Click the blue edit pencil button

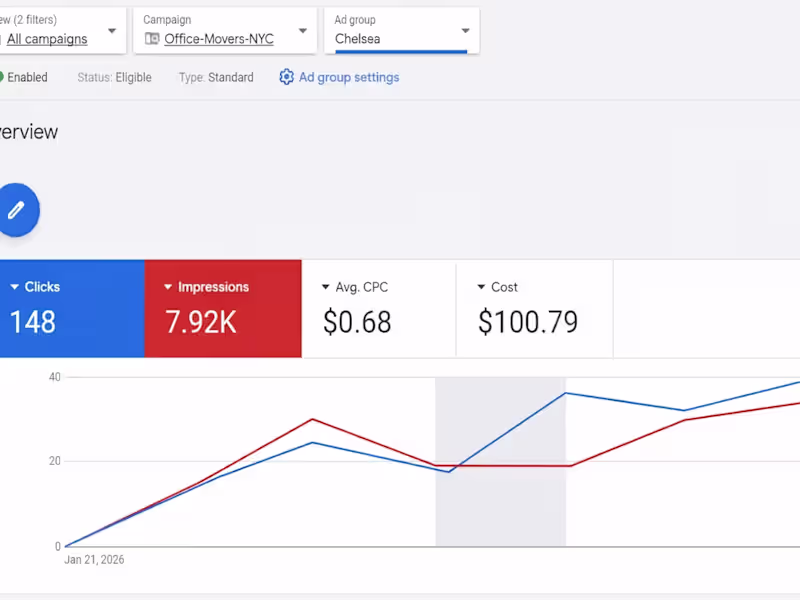pyautogui.click(x=17, y=210)
